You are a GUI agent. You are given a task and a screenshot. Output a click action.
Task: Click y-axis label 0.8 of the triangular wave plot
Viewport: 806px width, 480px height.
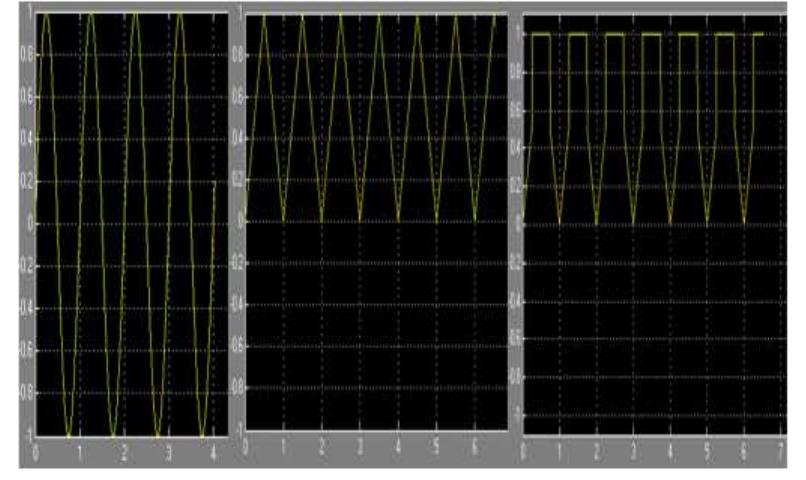(237, 56)
